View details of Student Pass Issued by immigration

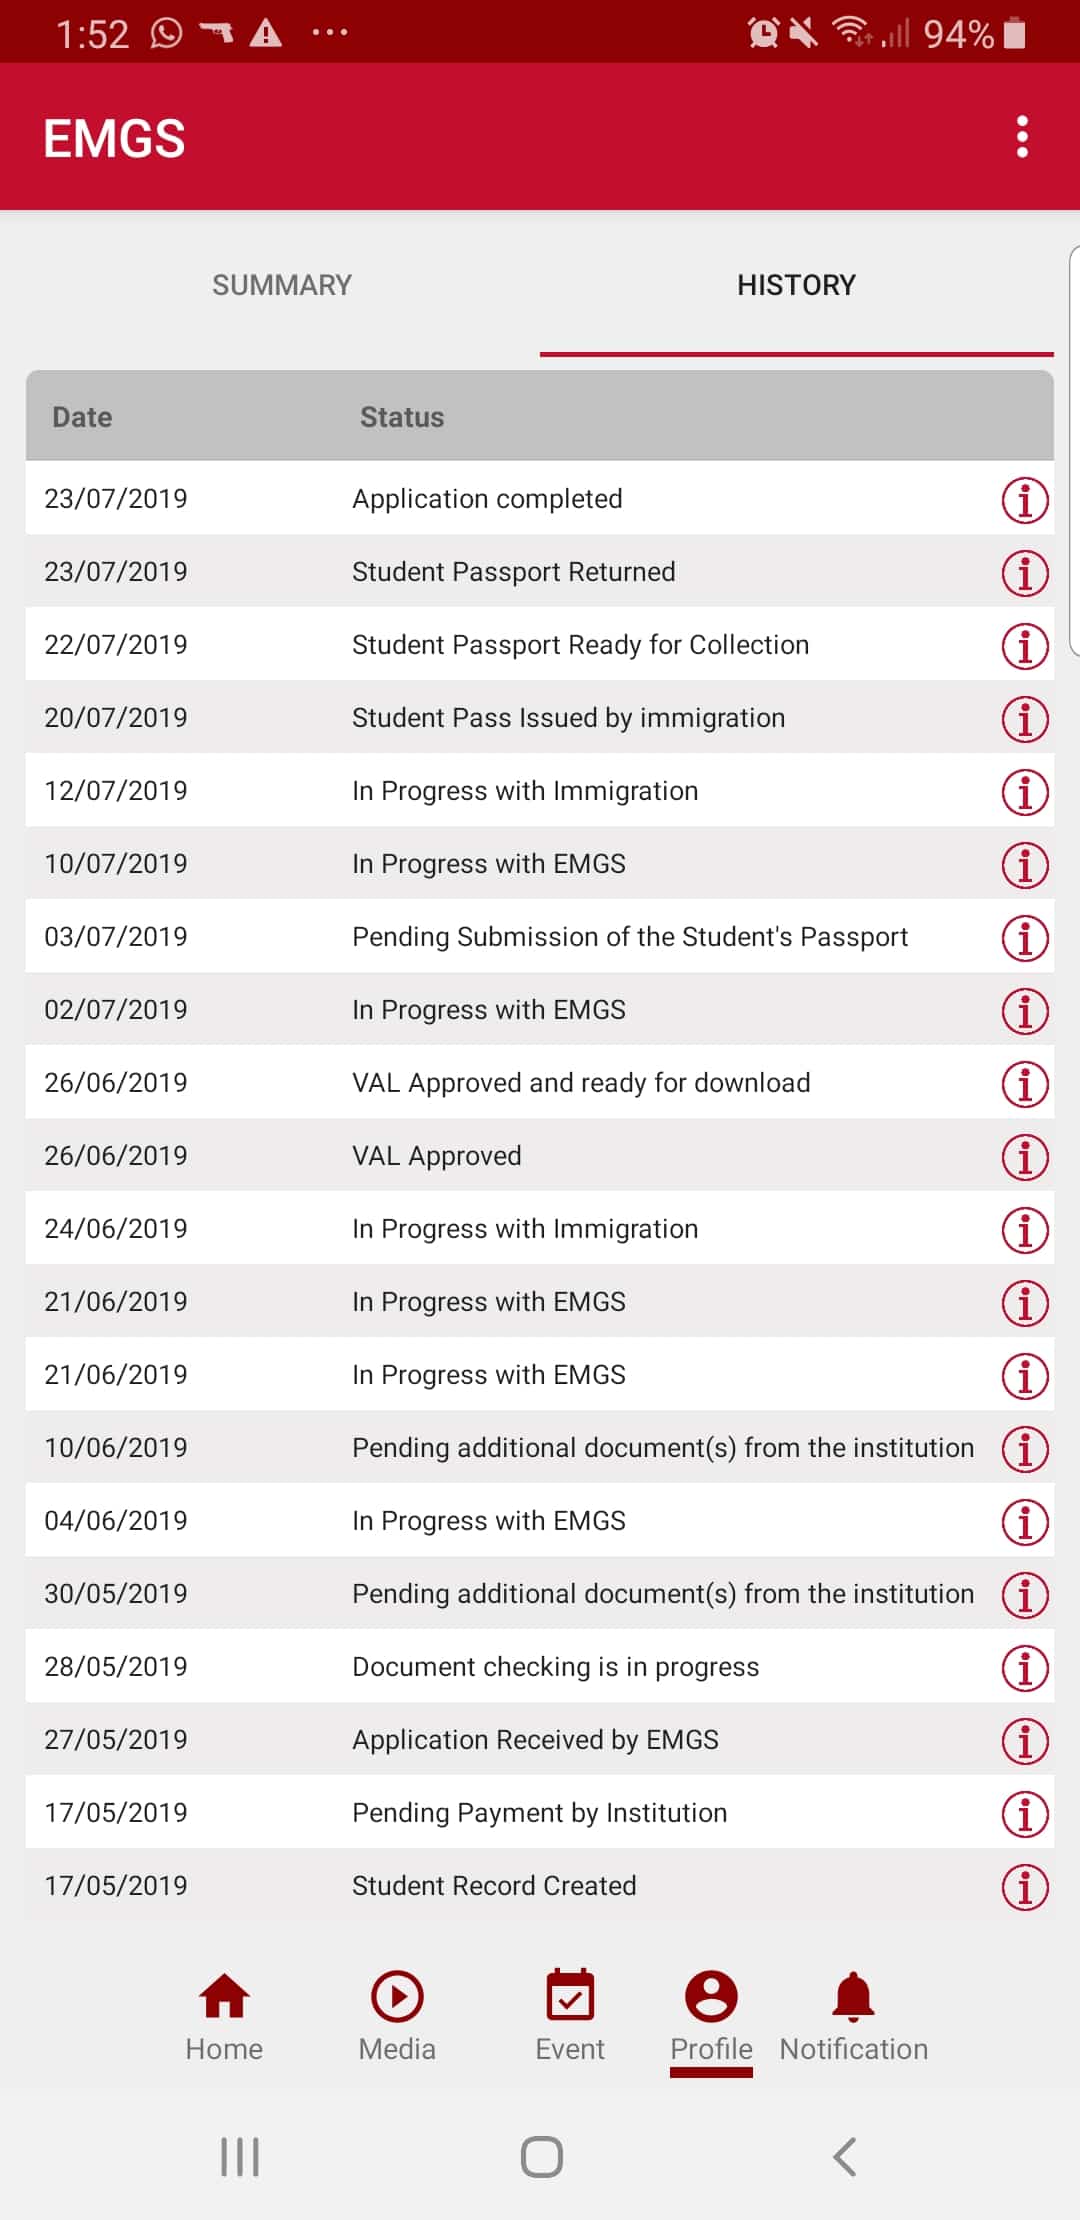click(1025, 719)
